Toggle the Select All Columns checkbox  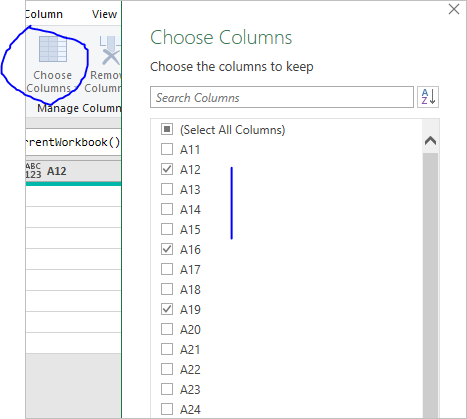tap(167, 129)
